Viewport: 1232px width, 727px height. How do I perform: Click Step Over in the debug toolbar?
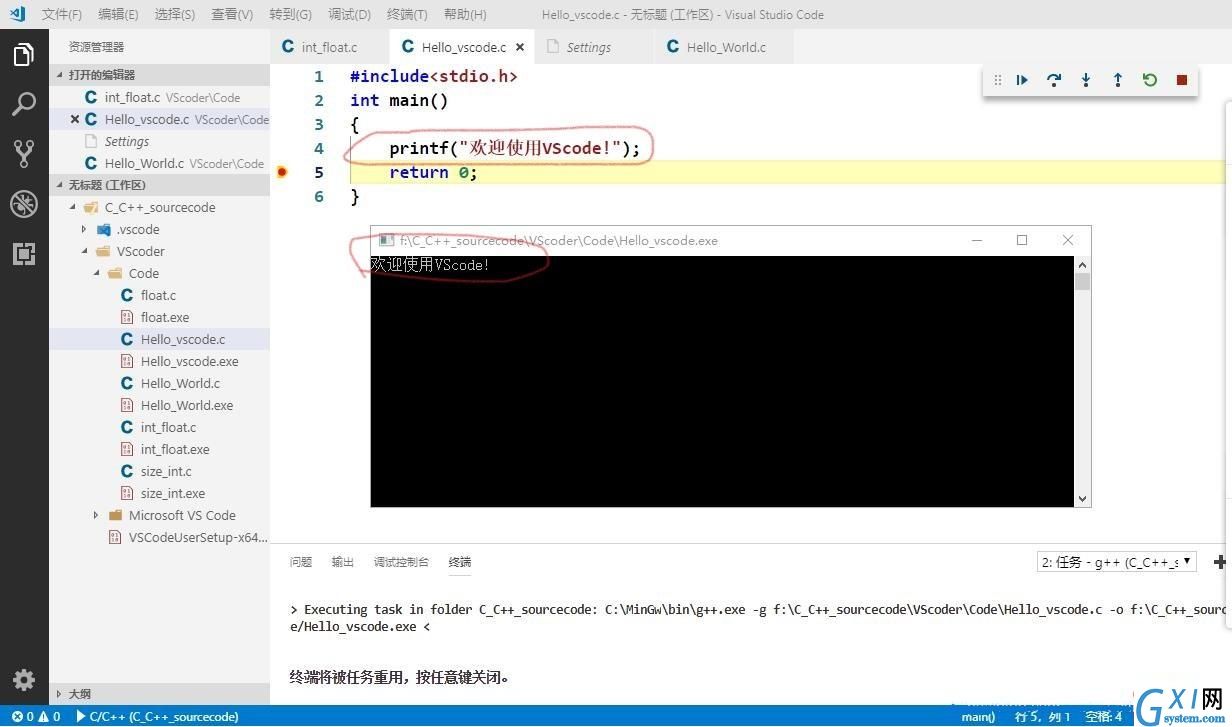[x=1054, y=80]
